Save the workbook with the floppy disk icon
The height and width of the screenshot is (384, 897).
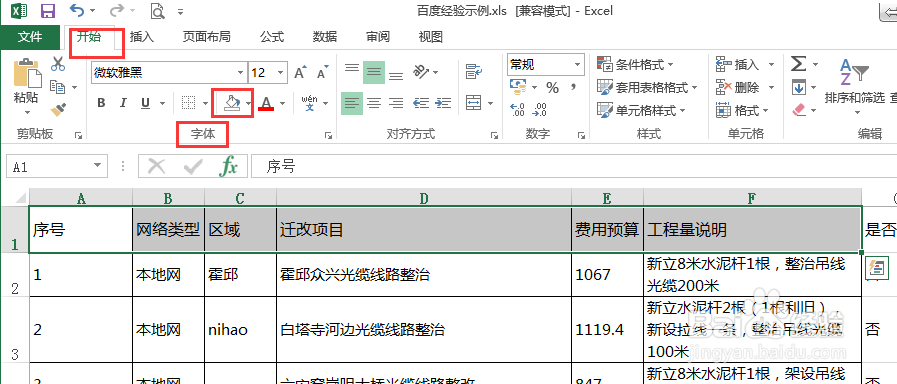[x=49, y=10]
